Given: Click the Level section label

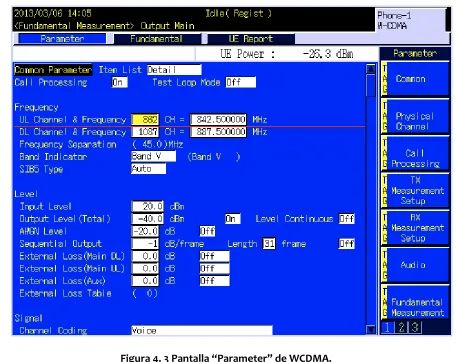Looking at the screenshot, I should pos(26,194).
